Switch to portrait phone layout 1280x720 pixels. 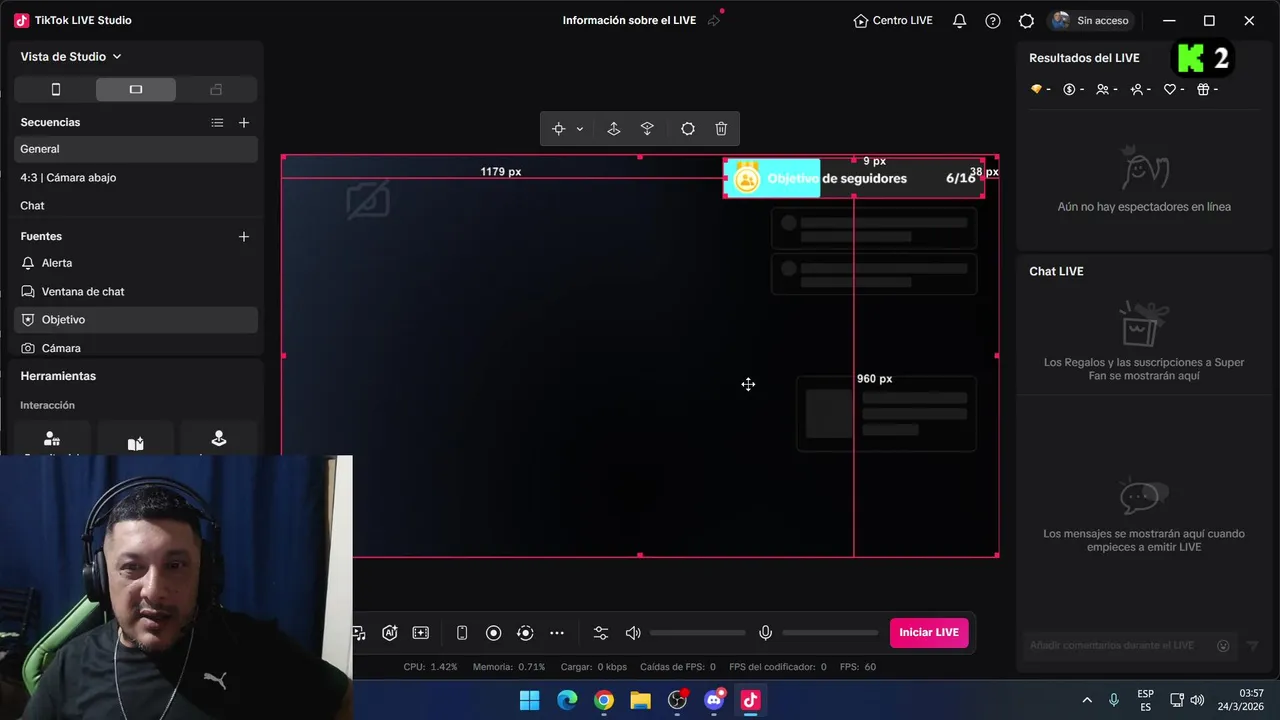click(56, 89)
